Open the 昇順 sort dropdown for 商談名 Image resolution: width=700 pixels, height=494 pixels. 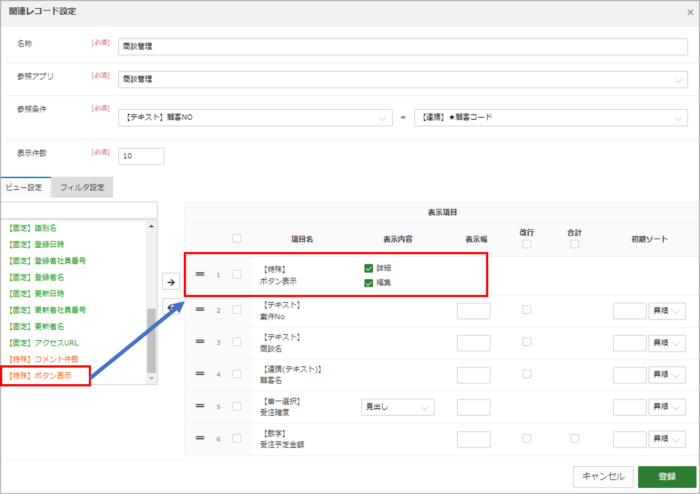667,343
